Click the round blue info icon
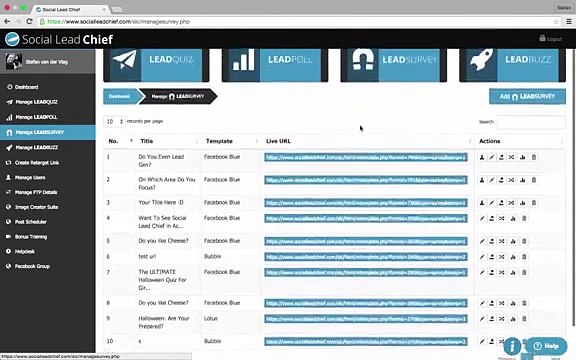Viewport: 576px width, 360px height. [x=512, y=346]
